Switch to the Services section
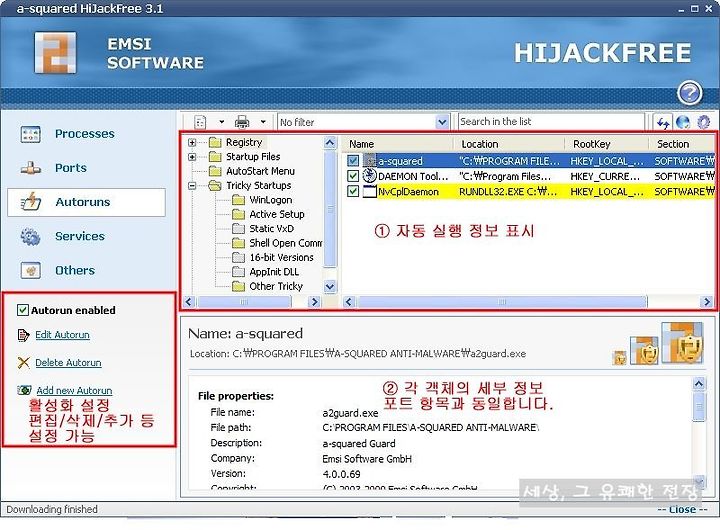This screenshot has width=720, height=530. tap(80, 236)
